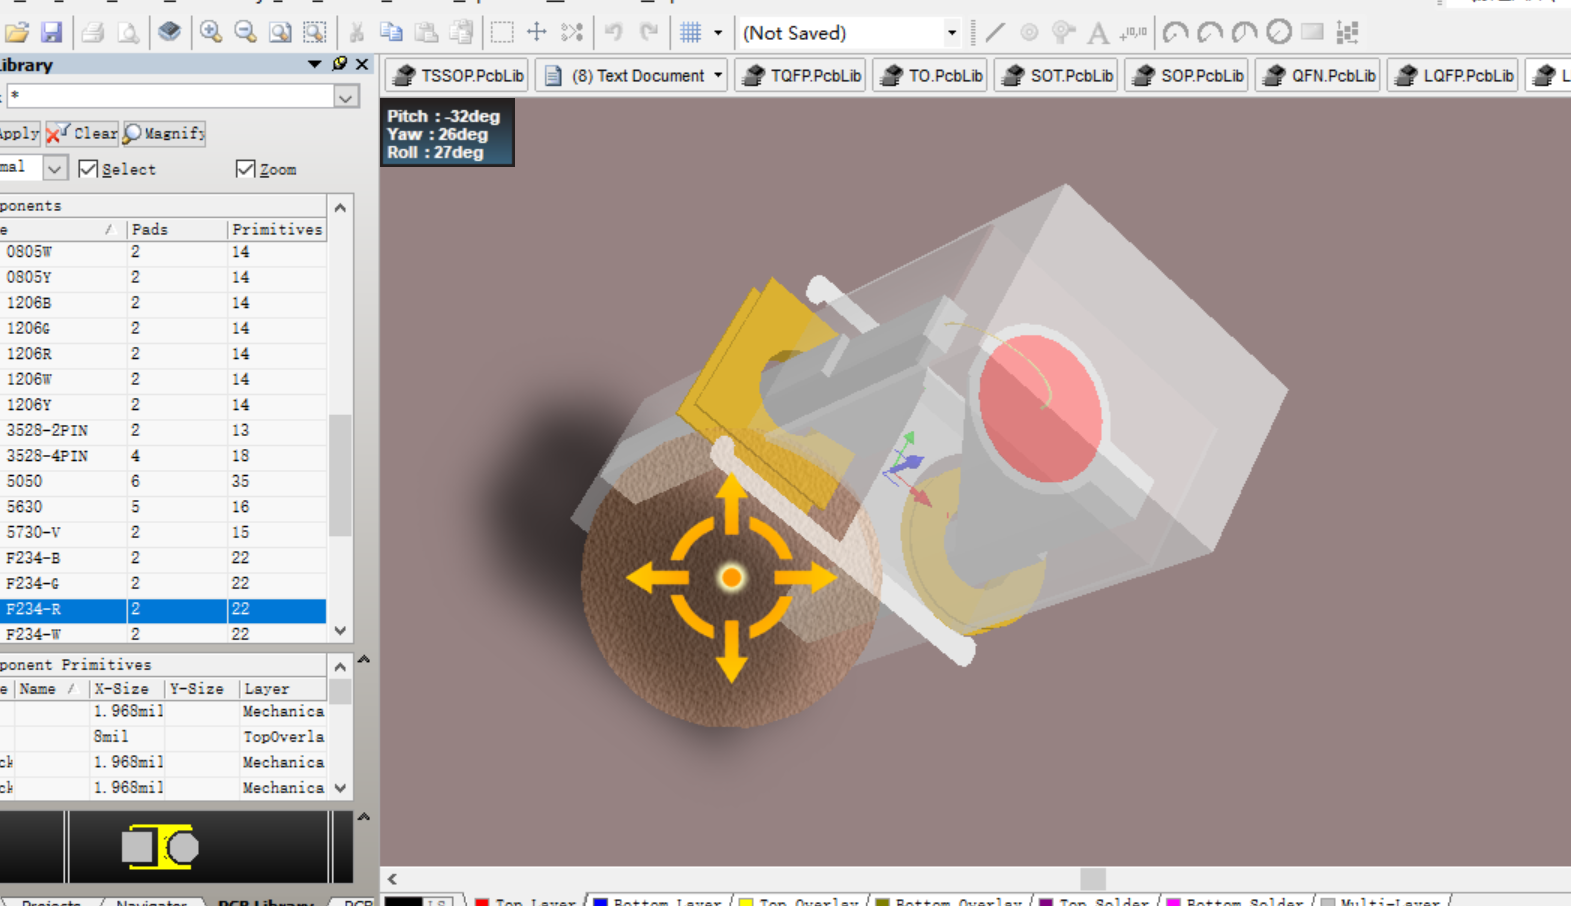Switch to QFN.PcbLib document tab

(x=1318, y=76)
